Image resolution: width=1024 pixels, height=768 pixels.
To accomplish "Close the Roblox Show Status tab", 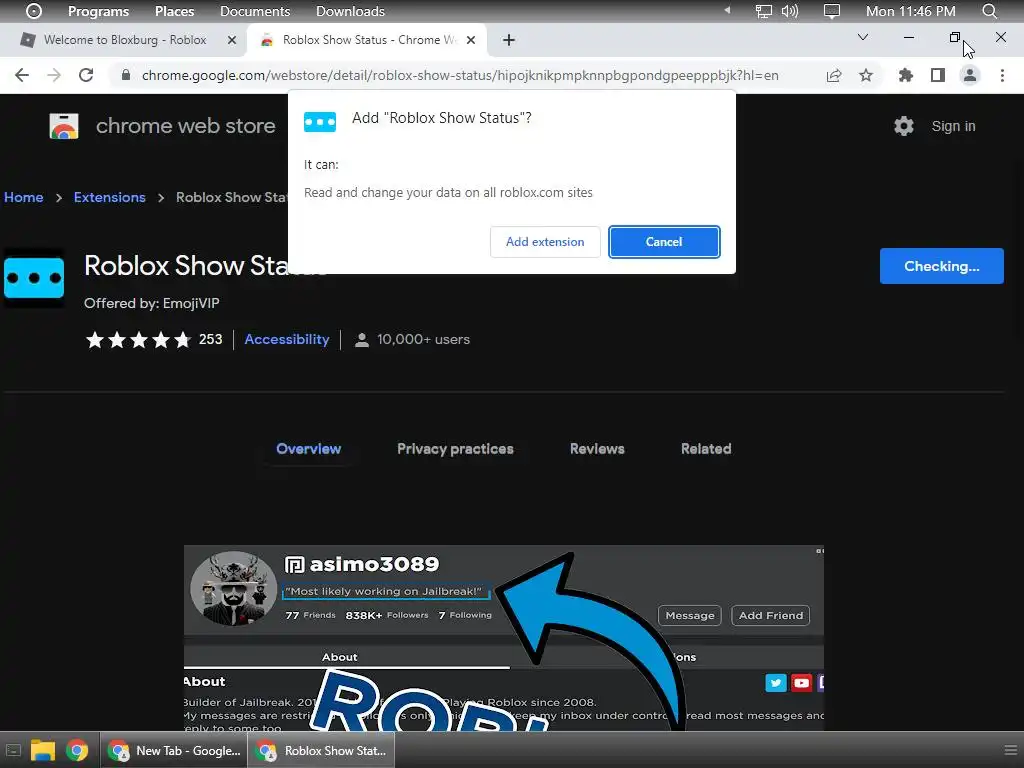I will (471, 40).
